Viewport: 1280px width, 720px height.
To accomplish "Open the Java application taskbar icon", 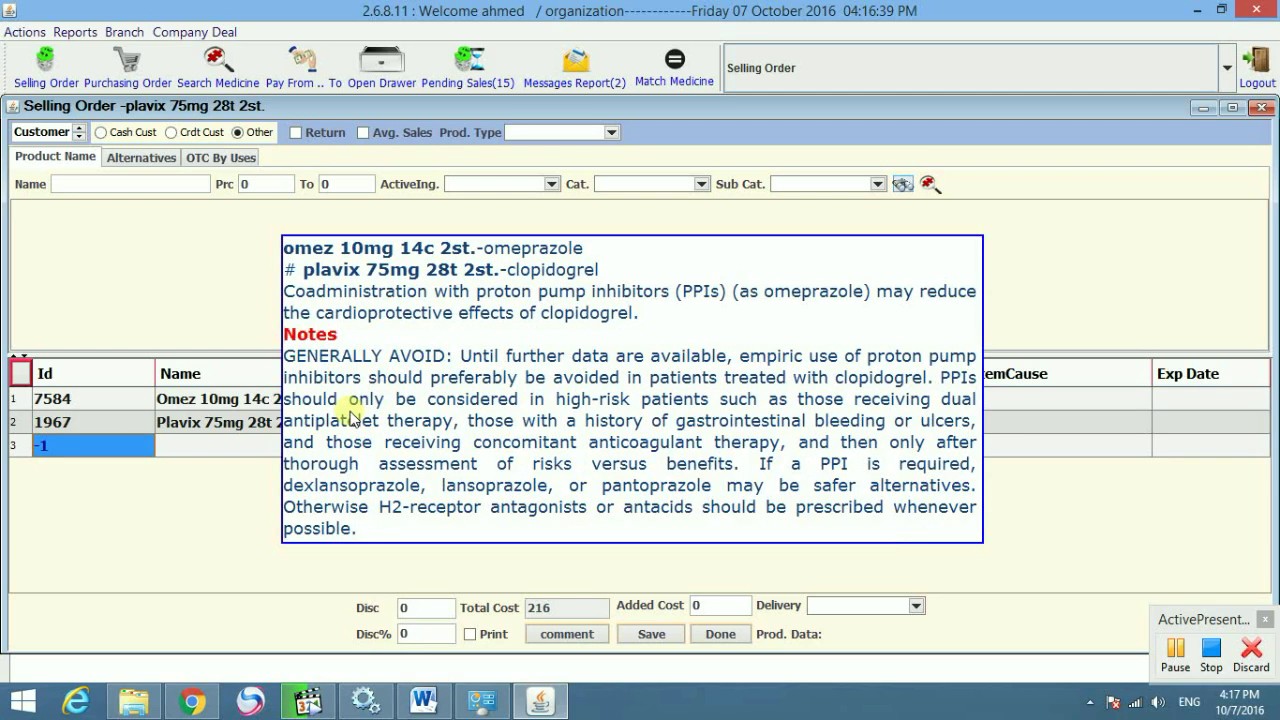I will [540, 702].
